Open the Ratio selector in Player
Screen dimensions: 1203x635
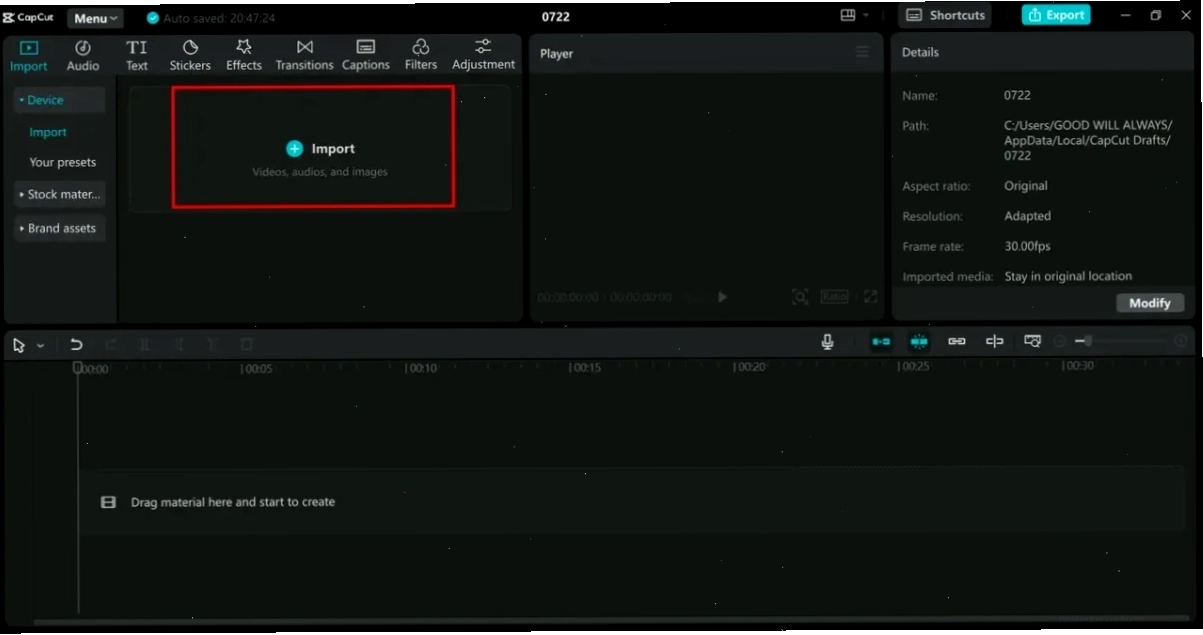[834, 297]
